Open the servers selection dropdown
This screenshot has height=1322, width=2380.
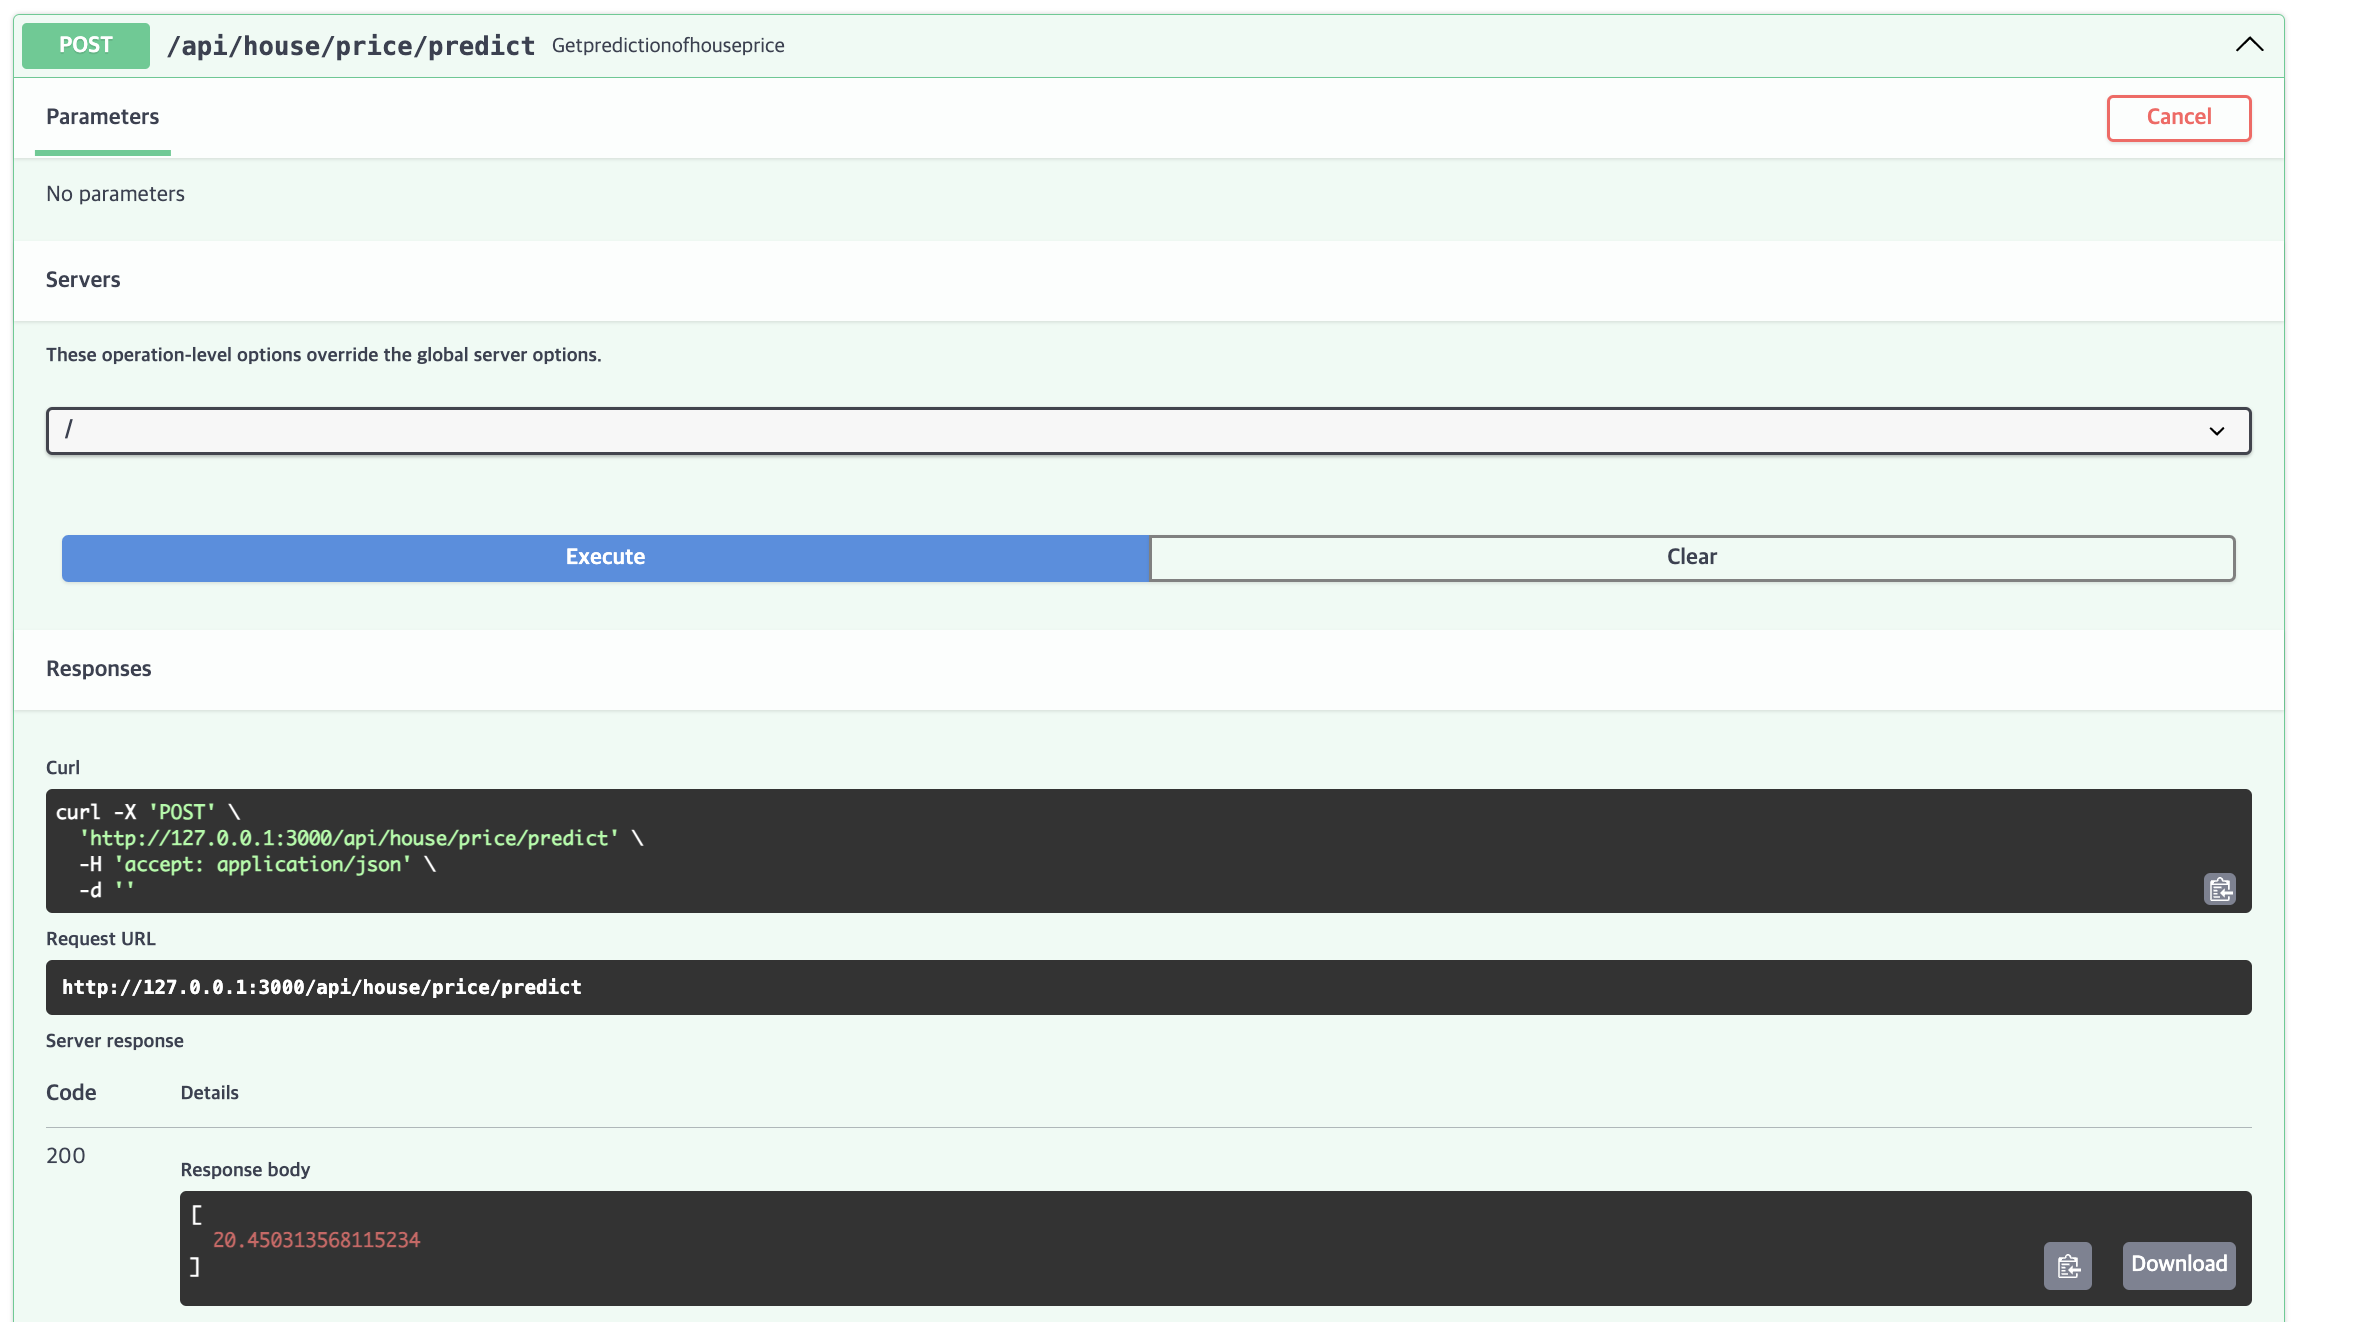[x=1147, y=431]
